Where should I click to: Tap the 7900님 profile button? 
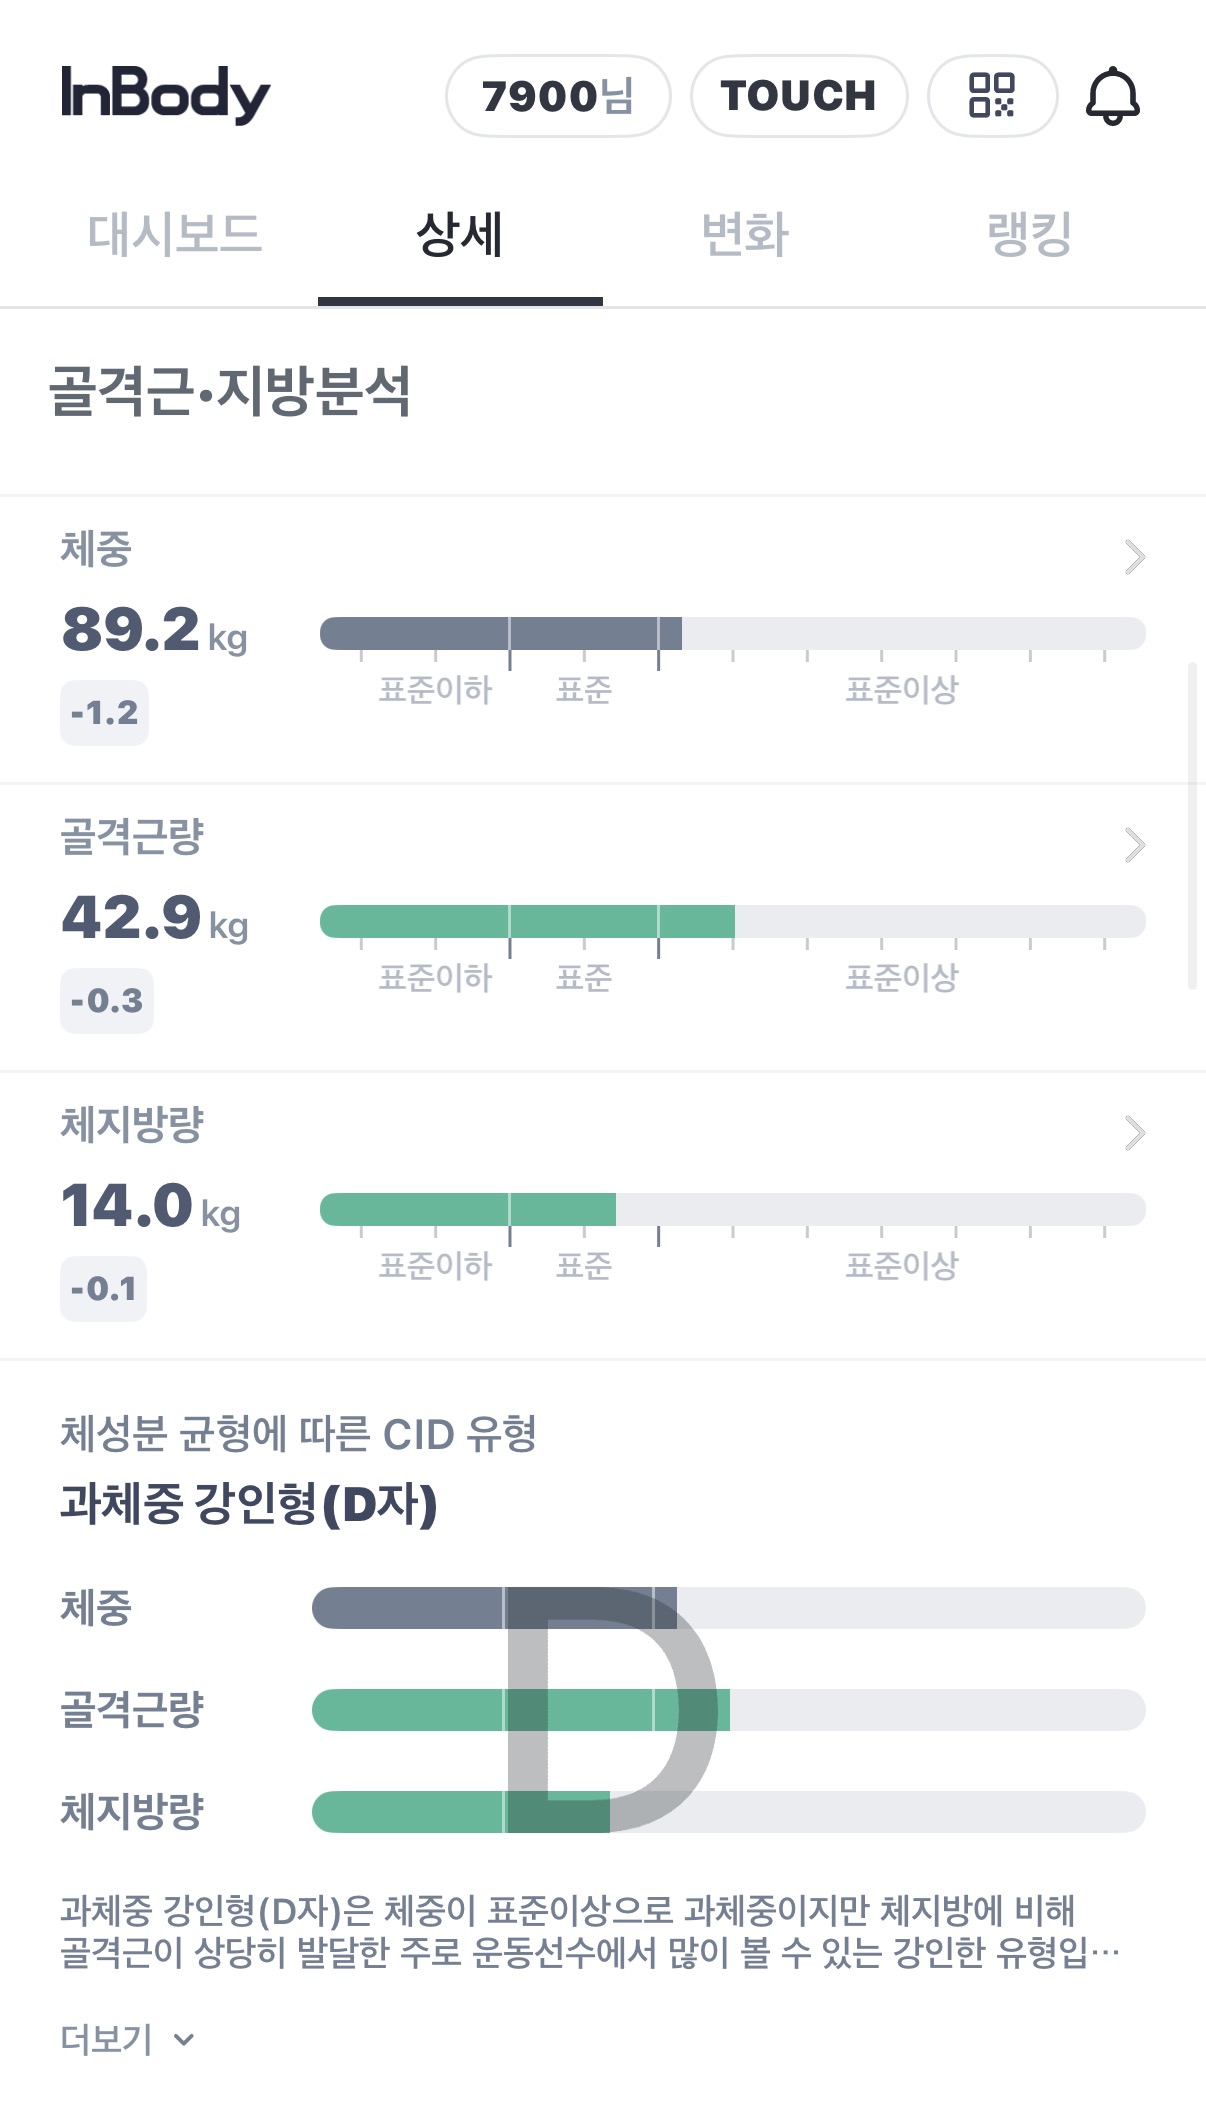click(558, 96)
